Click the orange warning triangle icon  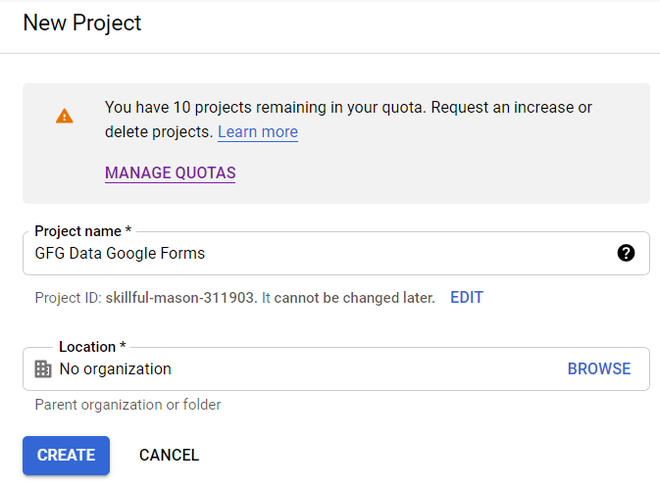coord(64,116)
